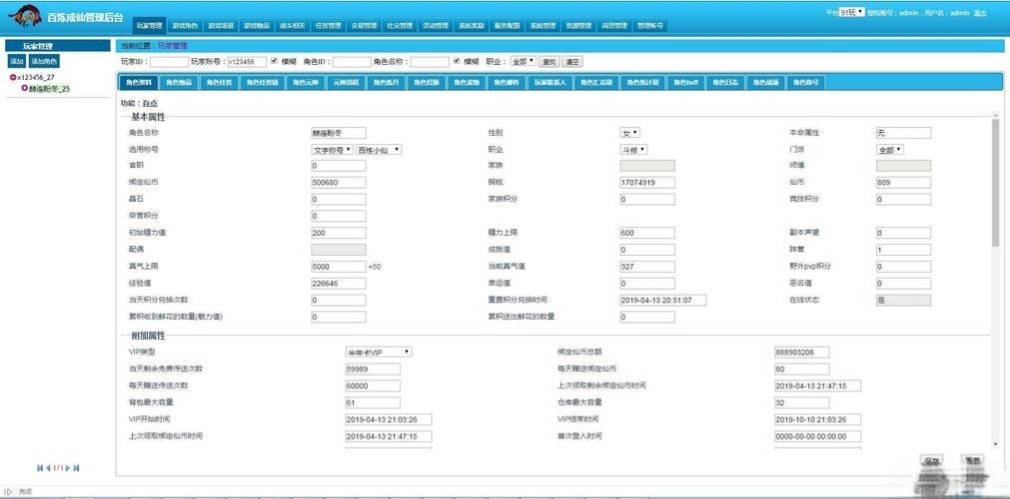Viewport: 1010px width, 499px height.
Task: Open the 性别 gender dropdown
Action: [x=630, y=133]
